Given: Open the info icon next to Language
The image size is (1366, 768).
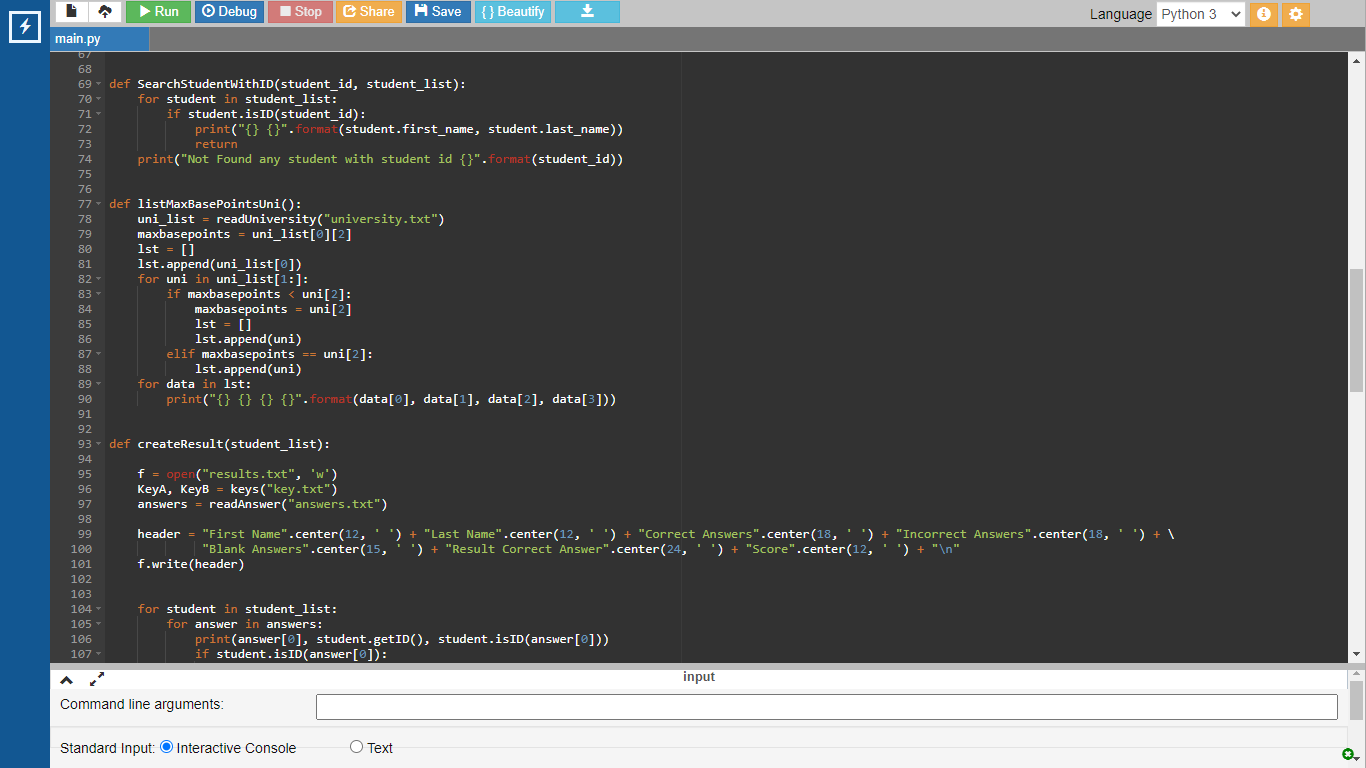Looking at the screenshot, I should click(x=1263, y=14).
